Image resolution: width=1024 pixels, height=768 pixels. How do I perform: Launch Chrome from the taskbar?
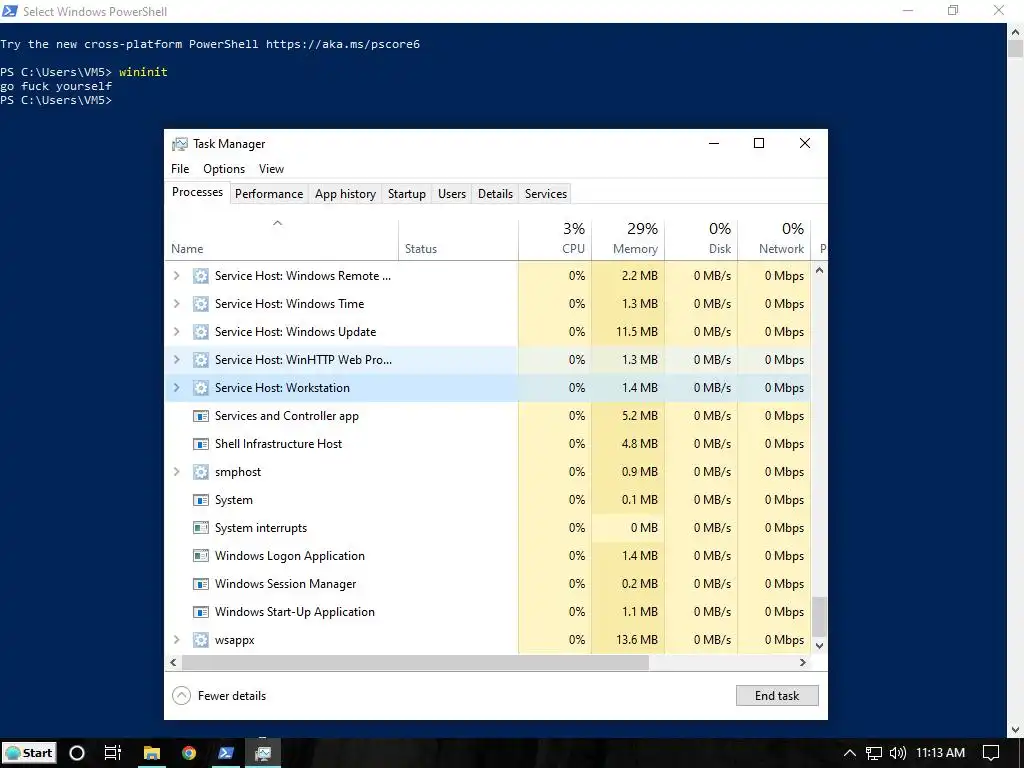pos(189,753)
